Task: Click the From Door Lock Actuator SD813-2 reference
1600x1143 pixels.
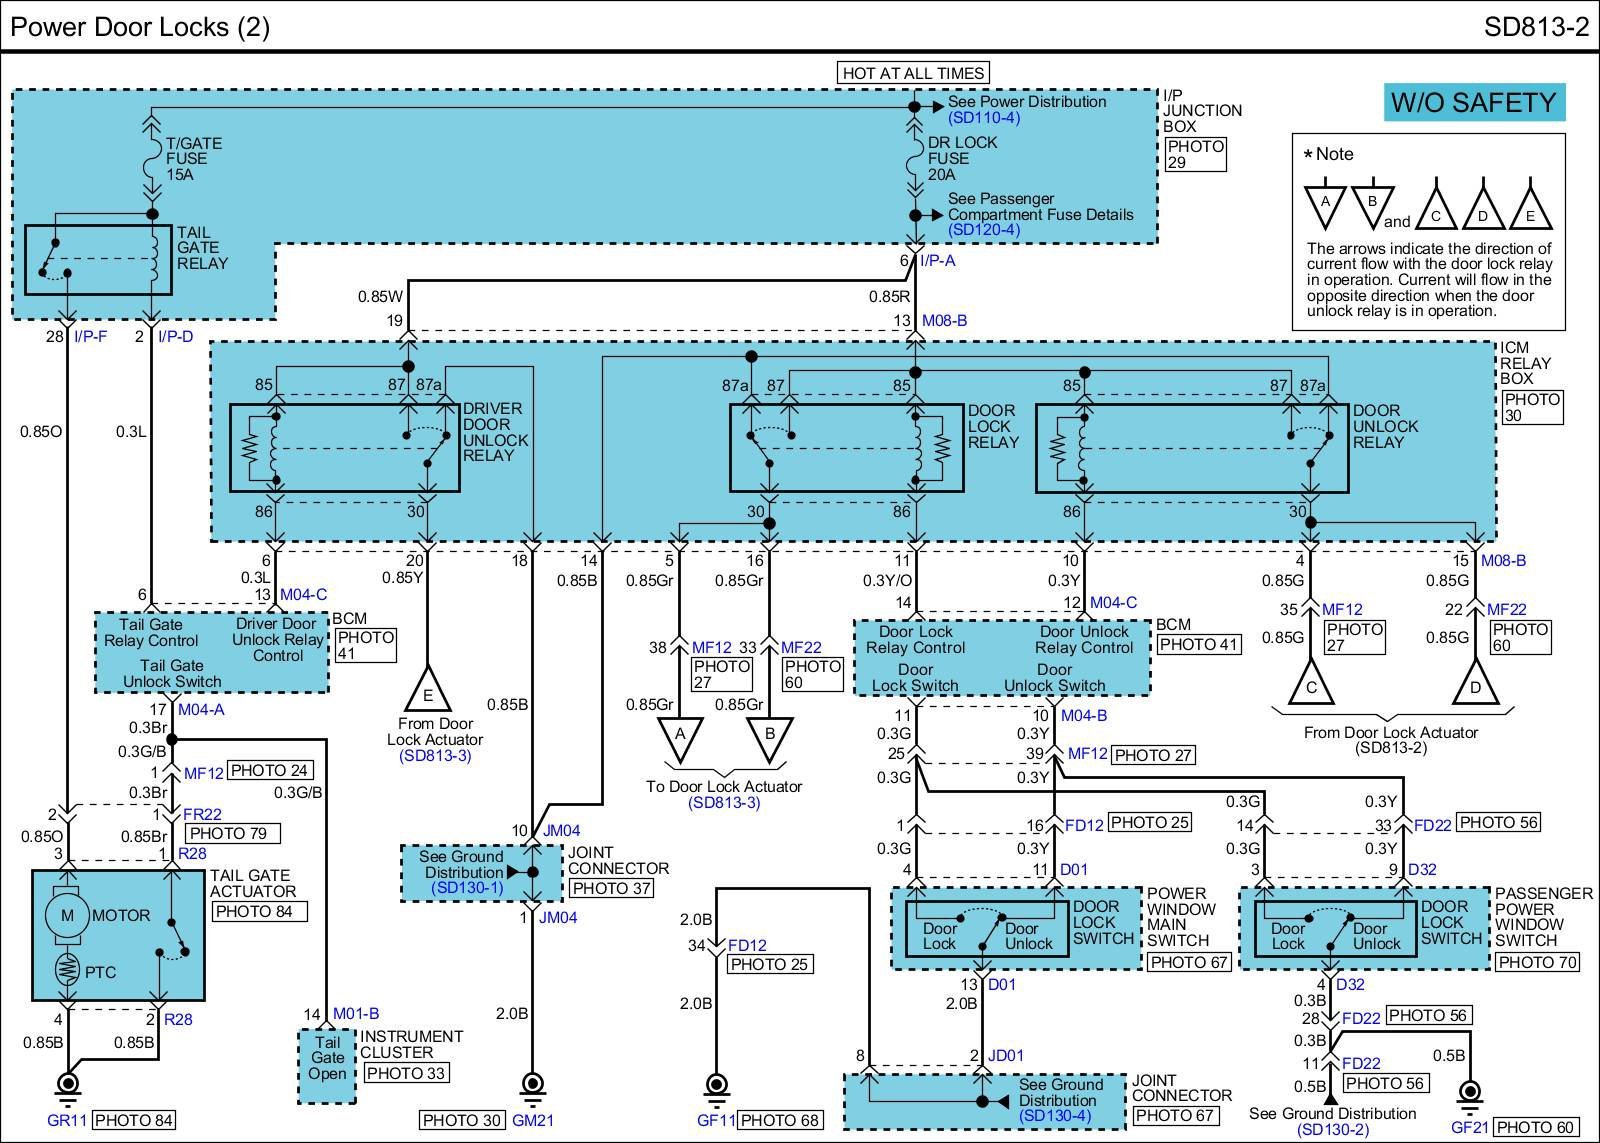Action: pyautogui.click(x=1390, y=740)
